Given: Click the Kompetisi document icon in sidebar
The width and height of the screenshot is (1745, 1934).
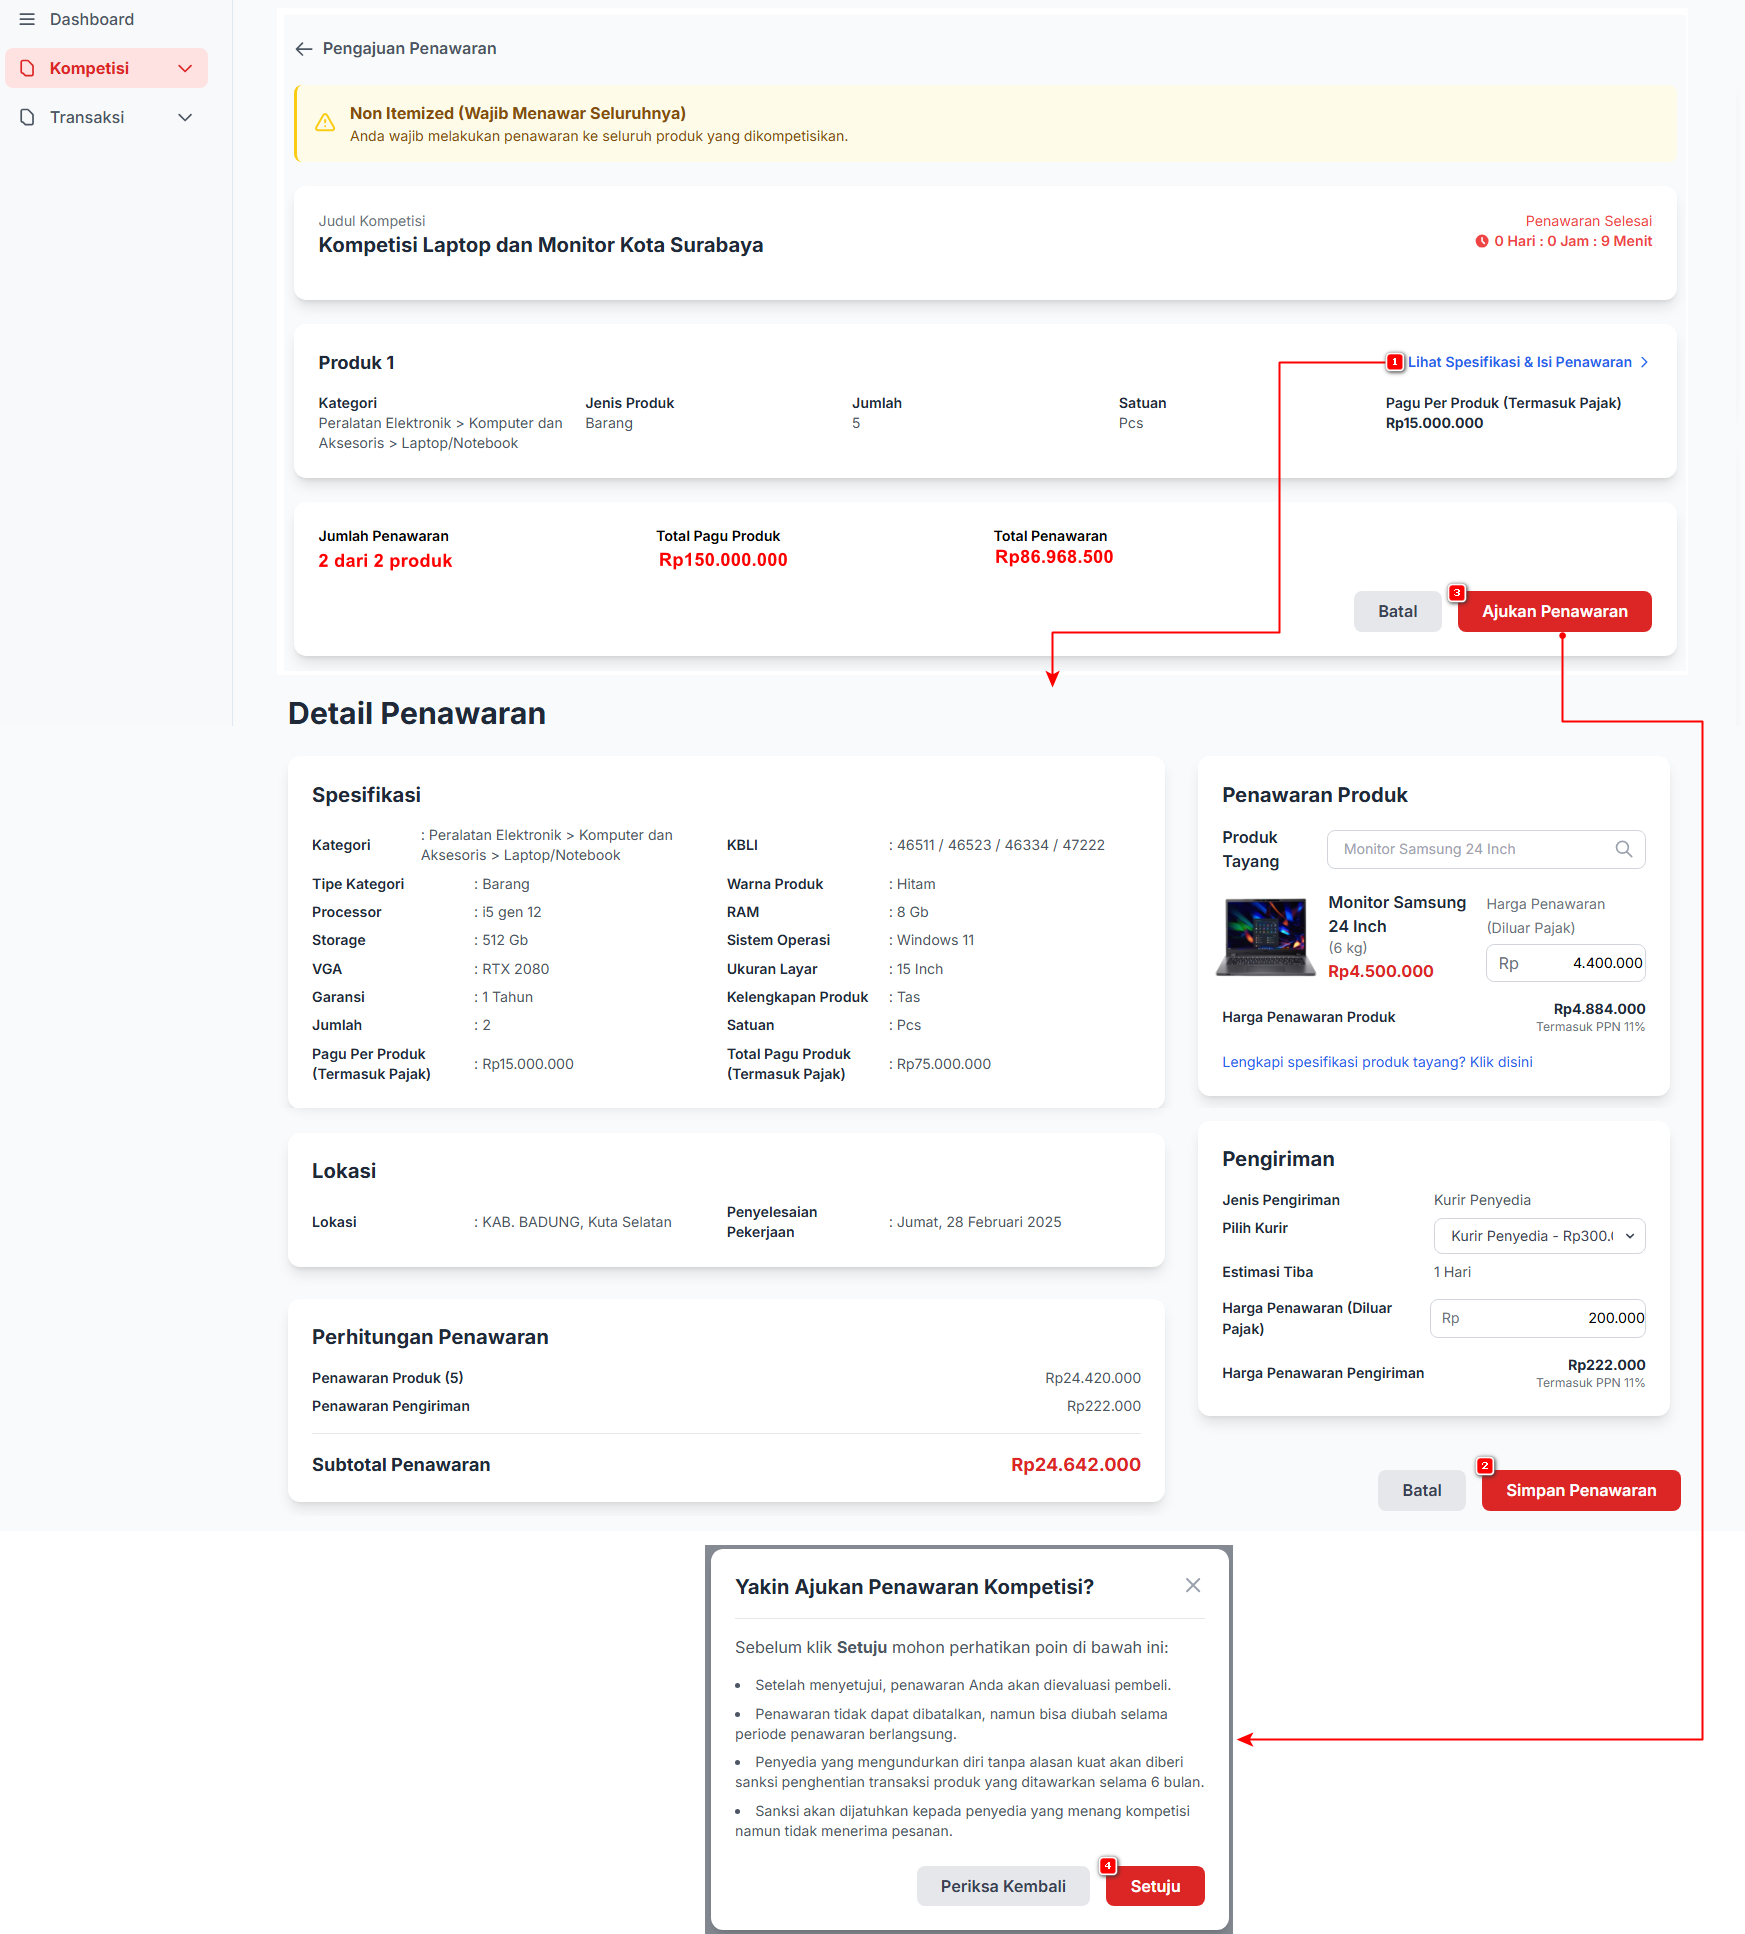Looking at the screenshot, I should (28, 68).
